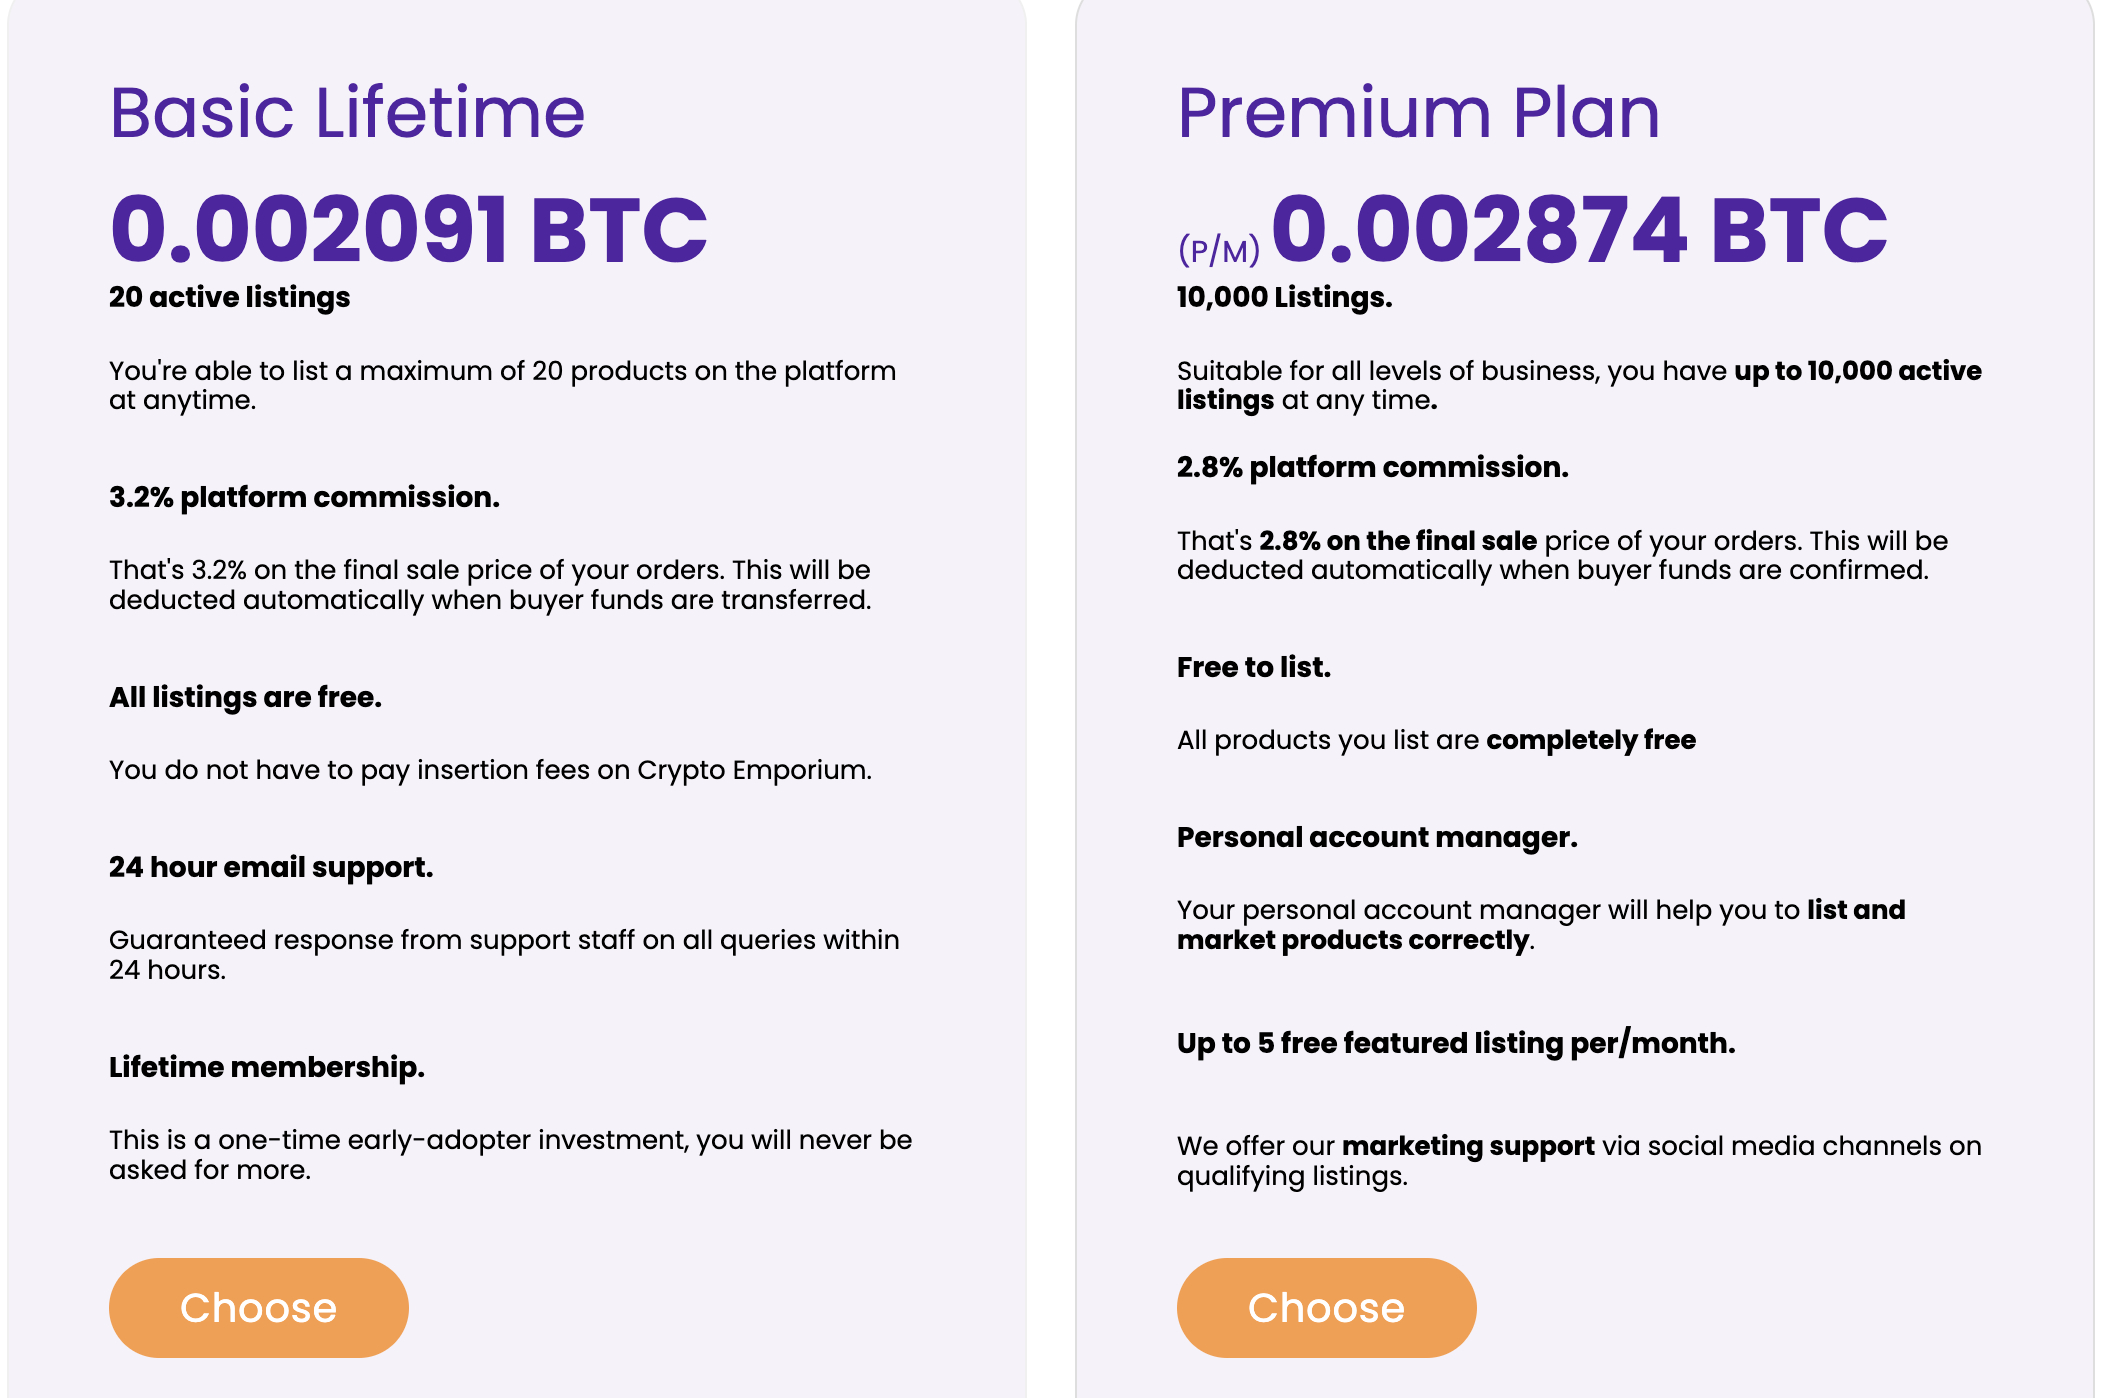The width and height of the screenshot is (2102, 1398).
Task: Click the (P/M) label beside premium price
Action: pos(1219,249)
